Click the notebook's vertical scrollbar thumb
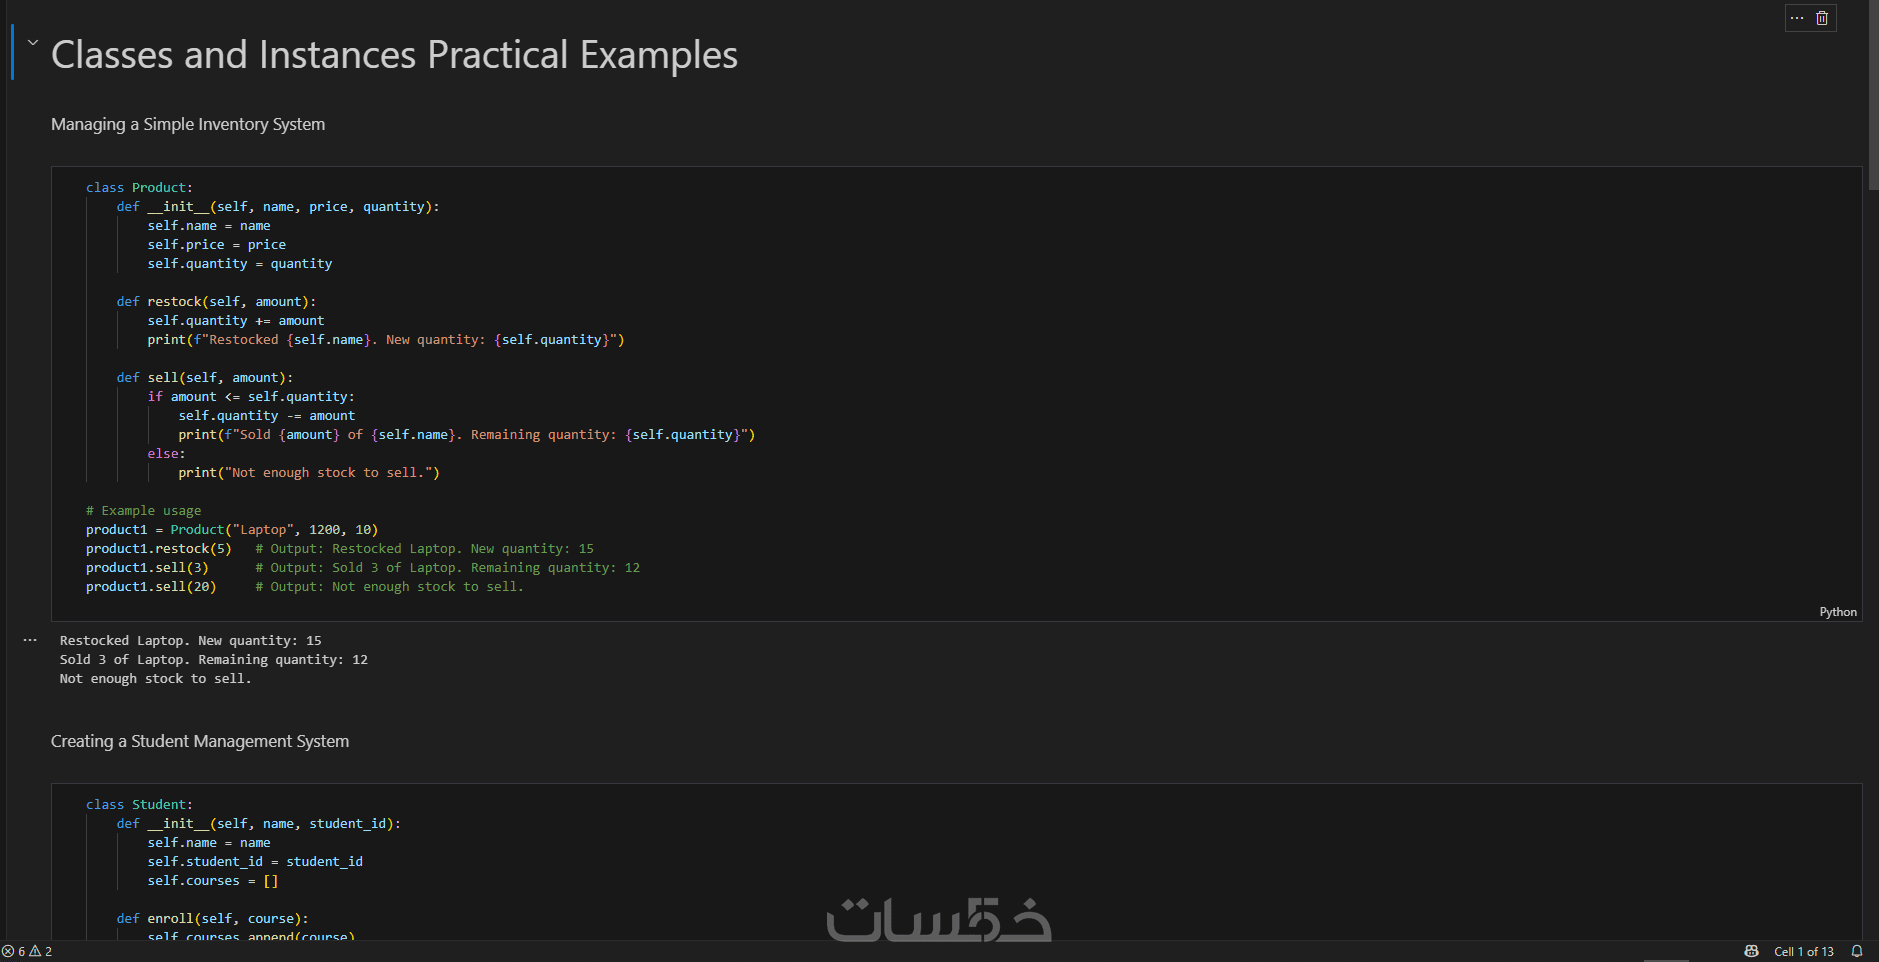The width and height of the screenshot is (1879, 962). [1873, 95]
